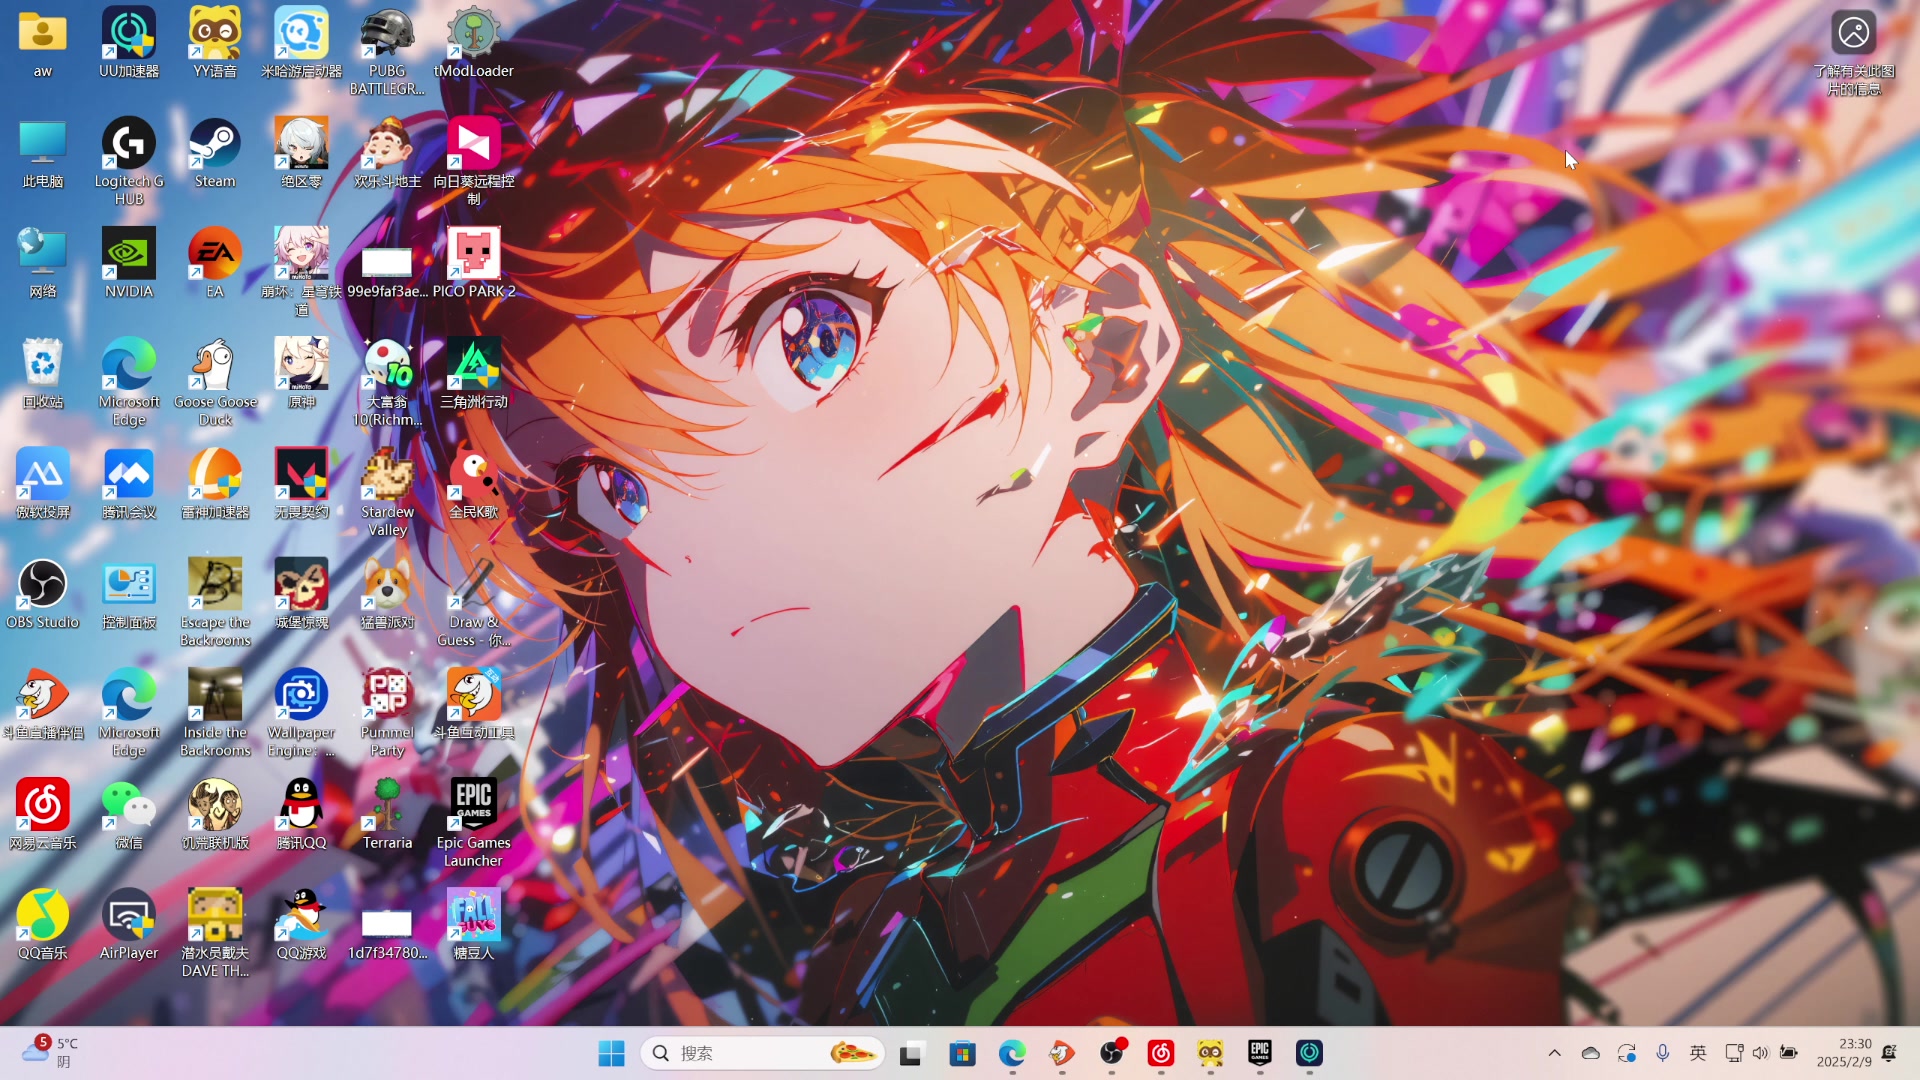
Task: Select the EA app desktop icon
Action: coord(215,263)
